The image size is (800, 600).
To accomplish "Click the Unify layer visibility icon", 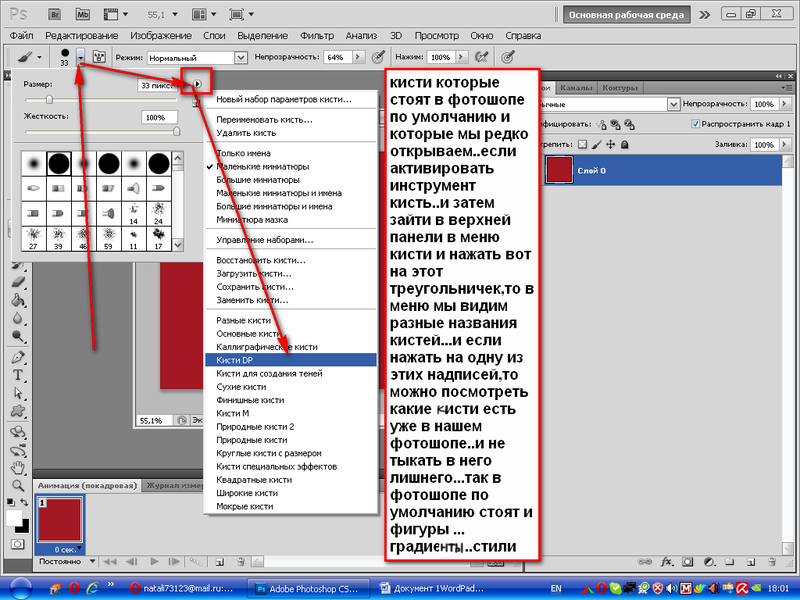I will [x=615, y=124].
